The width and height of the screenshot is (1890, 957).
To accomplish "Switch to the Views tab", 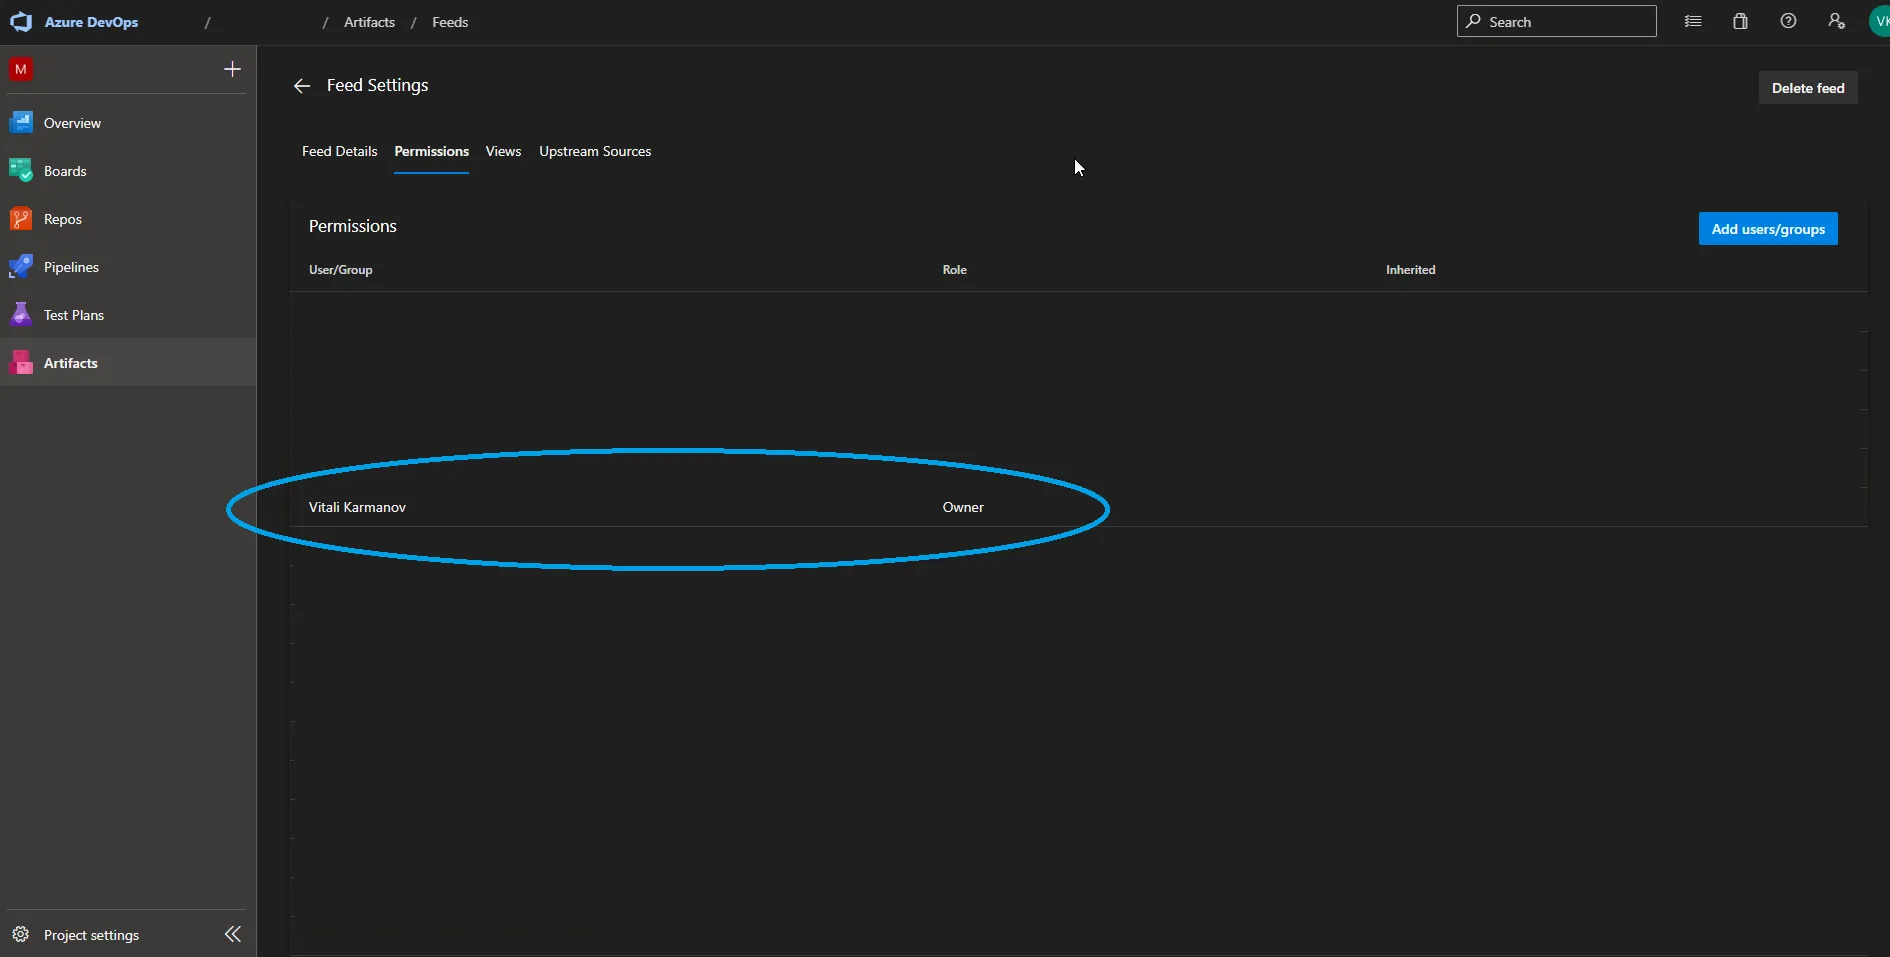I will tap(503, 152).
